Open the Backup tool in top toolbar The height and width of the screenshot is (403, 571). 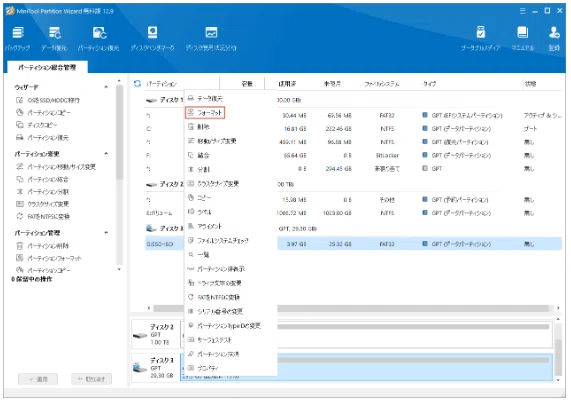(17, 38)
